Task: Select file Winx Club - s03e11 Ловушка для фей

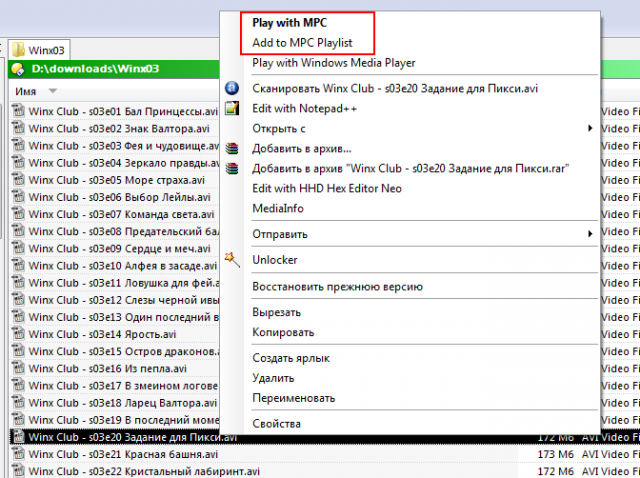Action: pyautogui.click(x=124, y=283)
